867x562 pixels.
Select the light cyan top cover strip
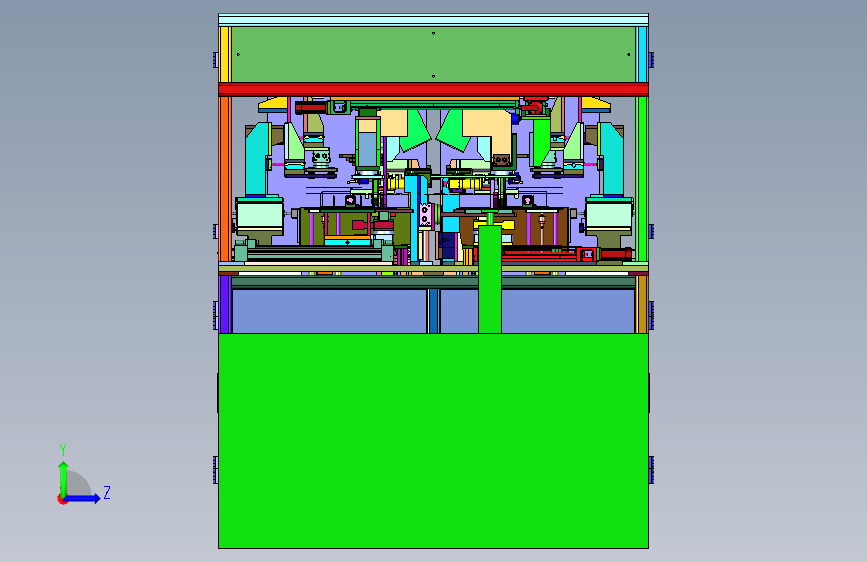[x=434, y=20]
